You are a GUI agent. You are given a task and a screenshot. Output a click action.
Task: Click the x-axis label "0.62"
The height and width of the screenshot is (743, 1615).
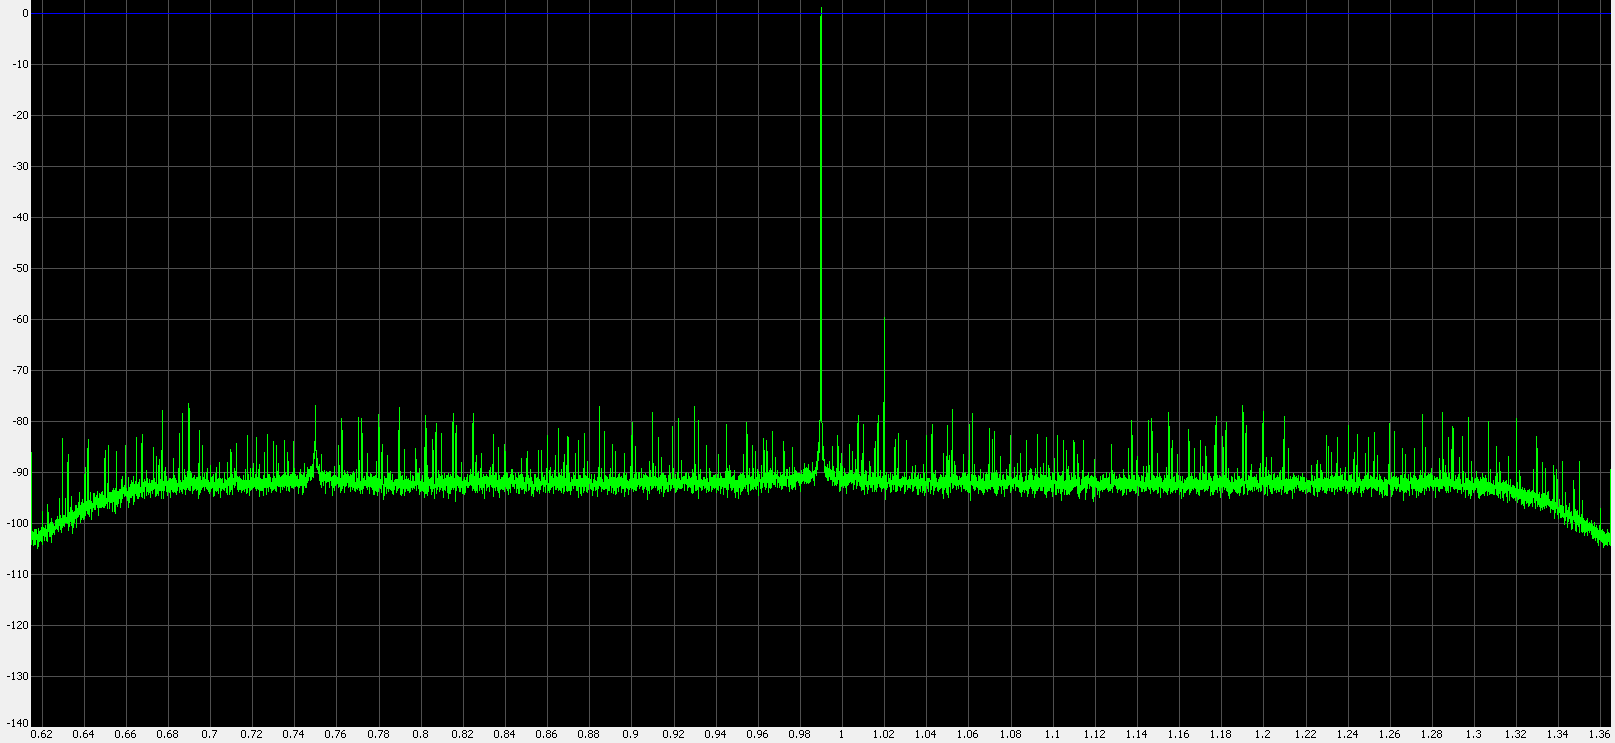pos(41,735)
